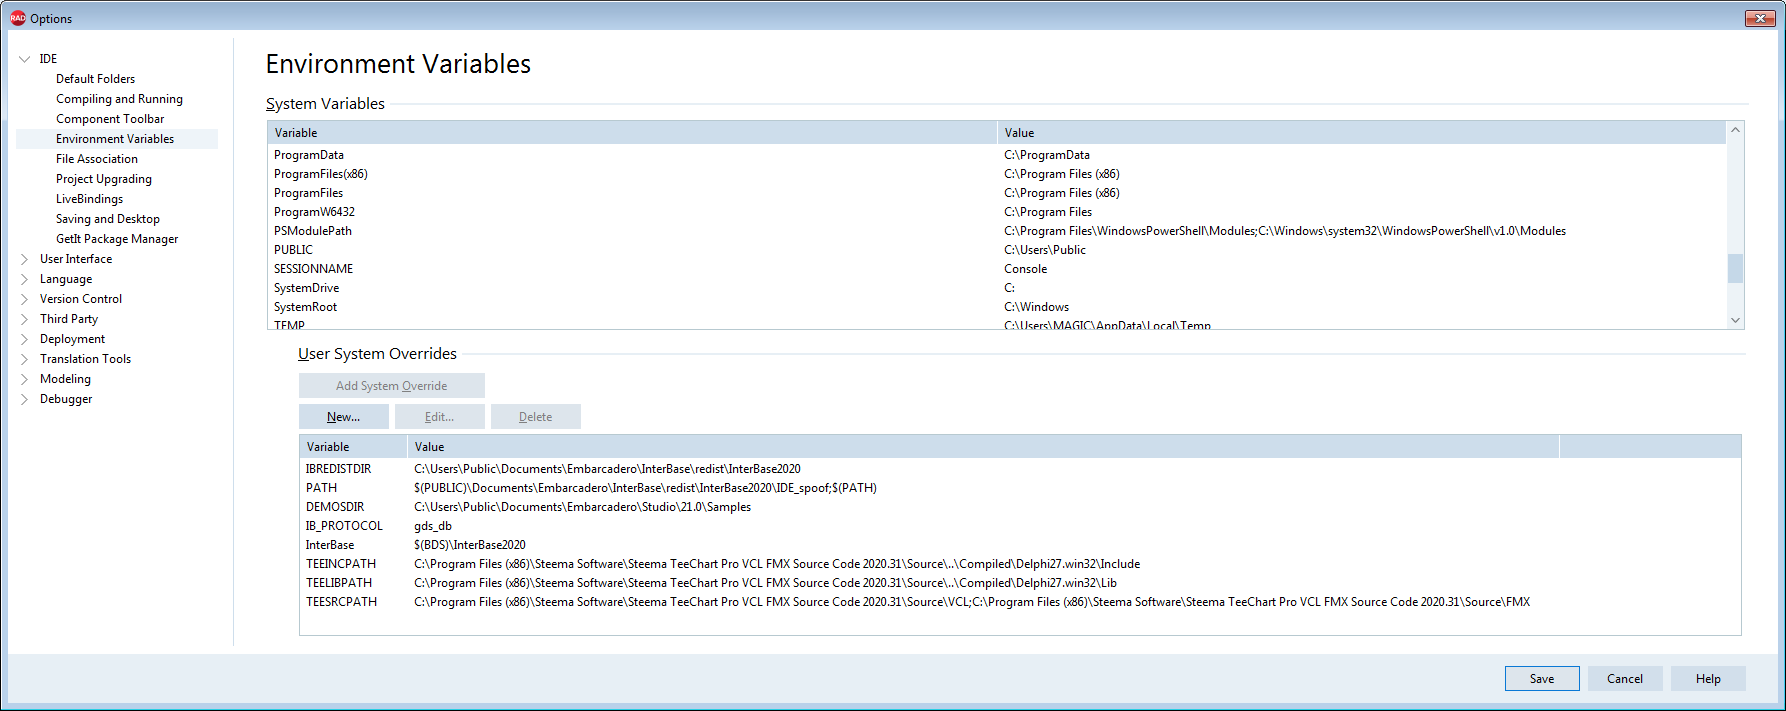Expand the Translation Tools node
1786x711 pixels.
(24, 359)
